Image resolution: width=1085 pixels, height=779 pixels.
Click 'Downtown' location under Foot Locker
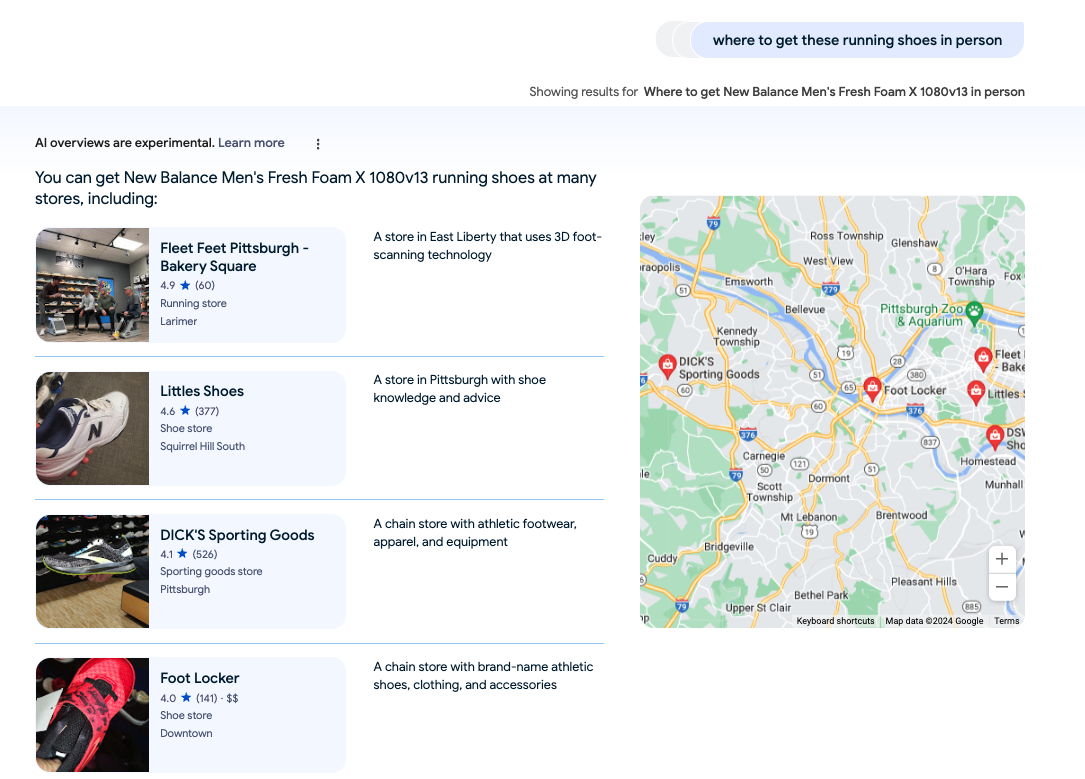click(186, 733)
